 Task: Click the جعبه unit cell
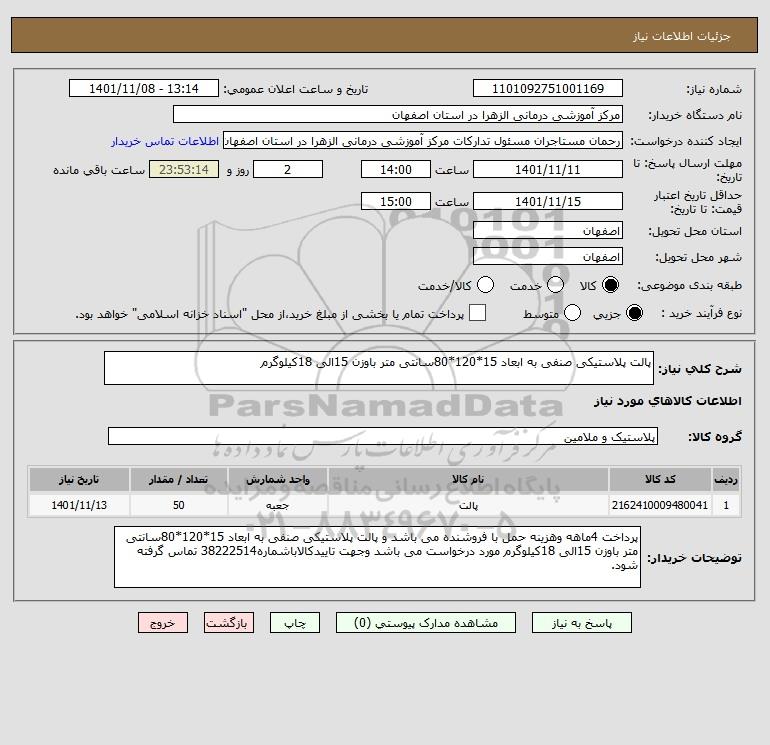[x=277, y=505]
